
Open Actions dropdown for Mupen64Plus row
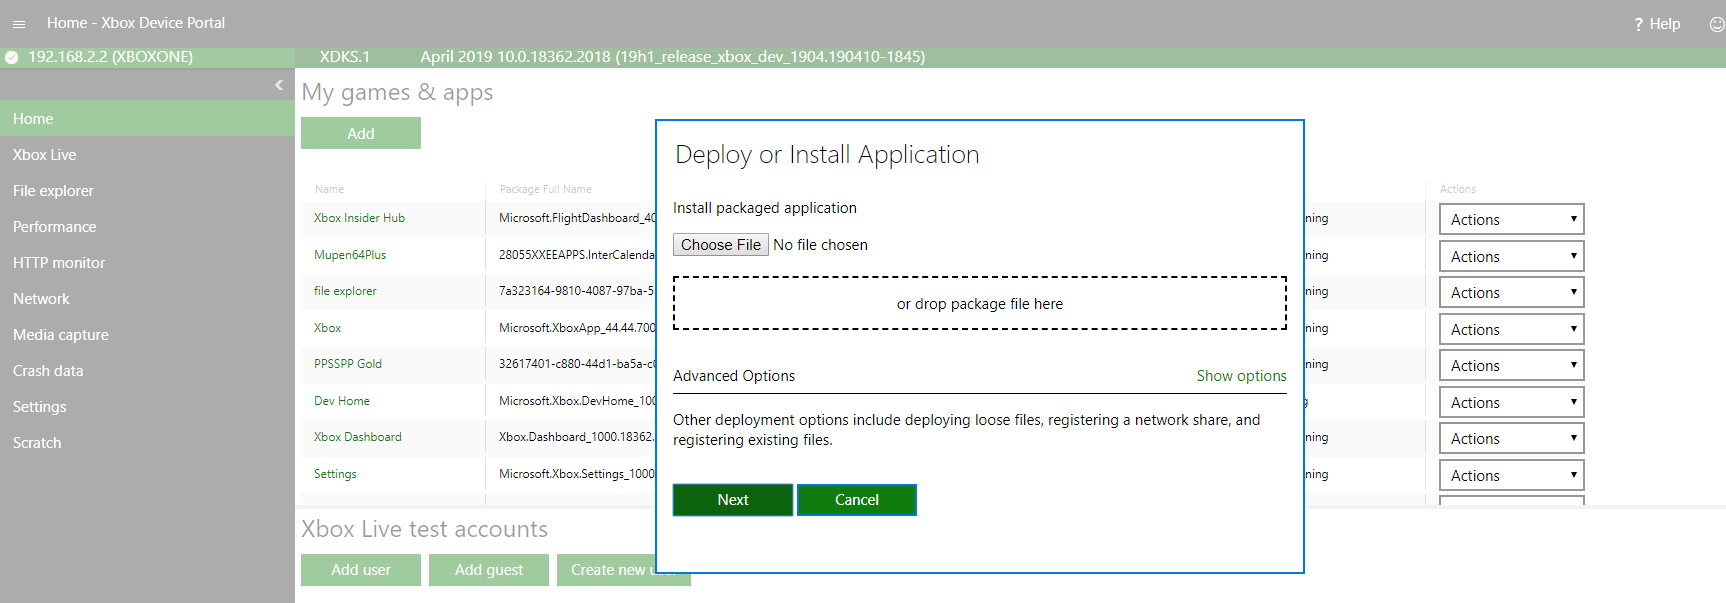(x=1510, y=257)
